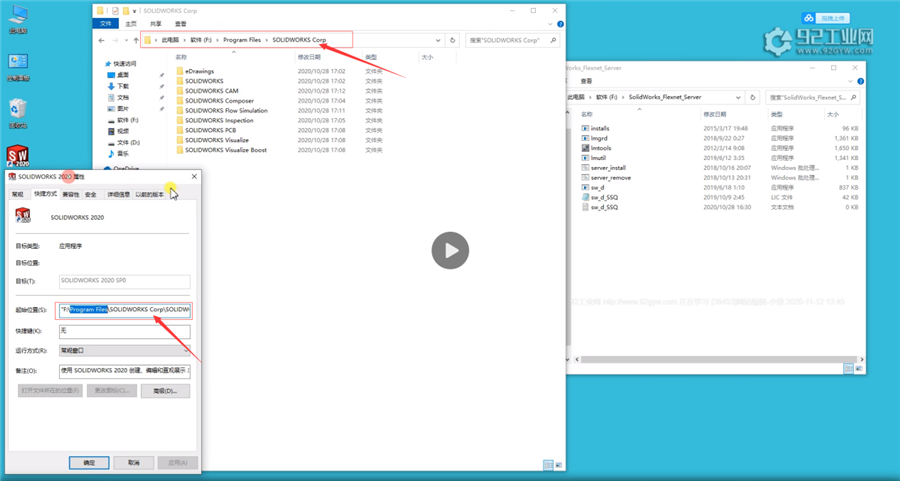Switch to 以前的版本 tab in properties dialog
Image resolution: width=900 pixels, height=481 pixels.
149,195
